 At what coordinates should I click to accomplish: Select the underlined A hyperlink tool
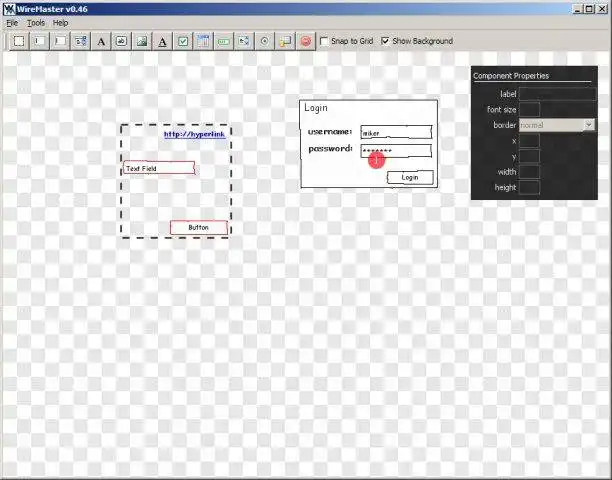pyautogui.click(x=162, y=41)
